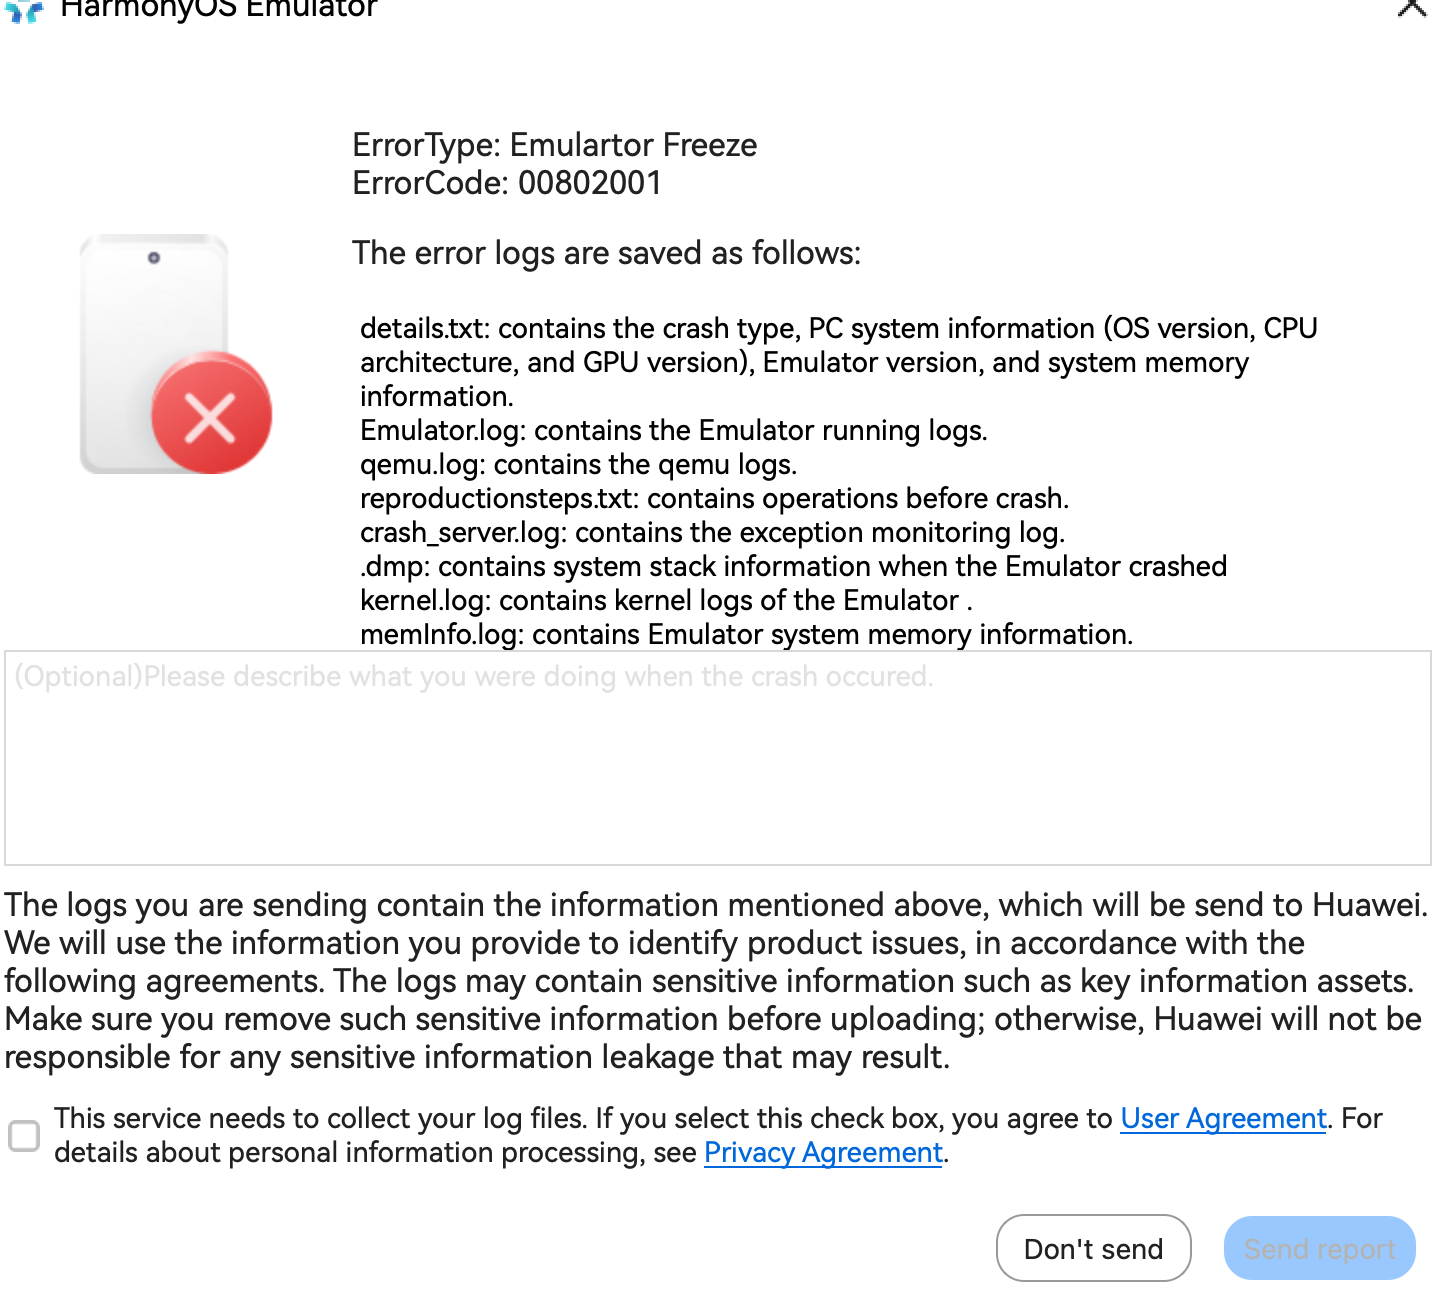This screenshot has height=1292, width=1450.
Task: Click the Send report button
Action: tap(1319, 1248)
